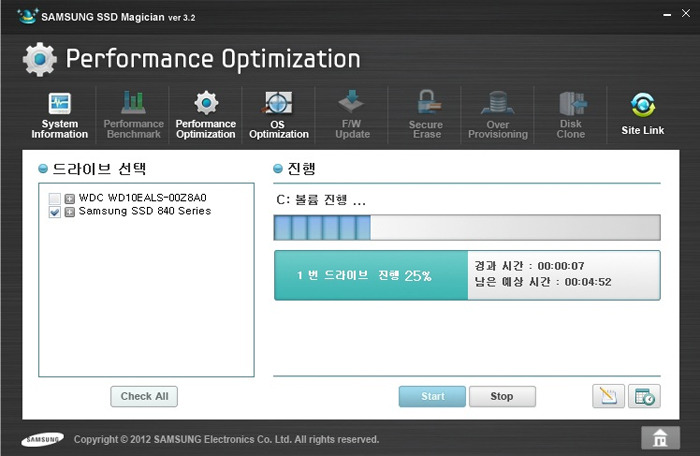Select the Samsung SSD 840 Series label
The width and height of the screenshot is (700, 456).
click(145, 211)
